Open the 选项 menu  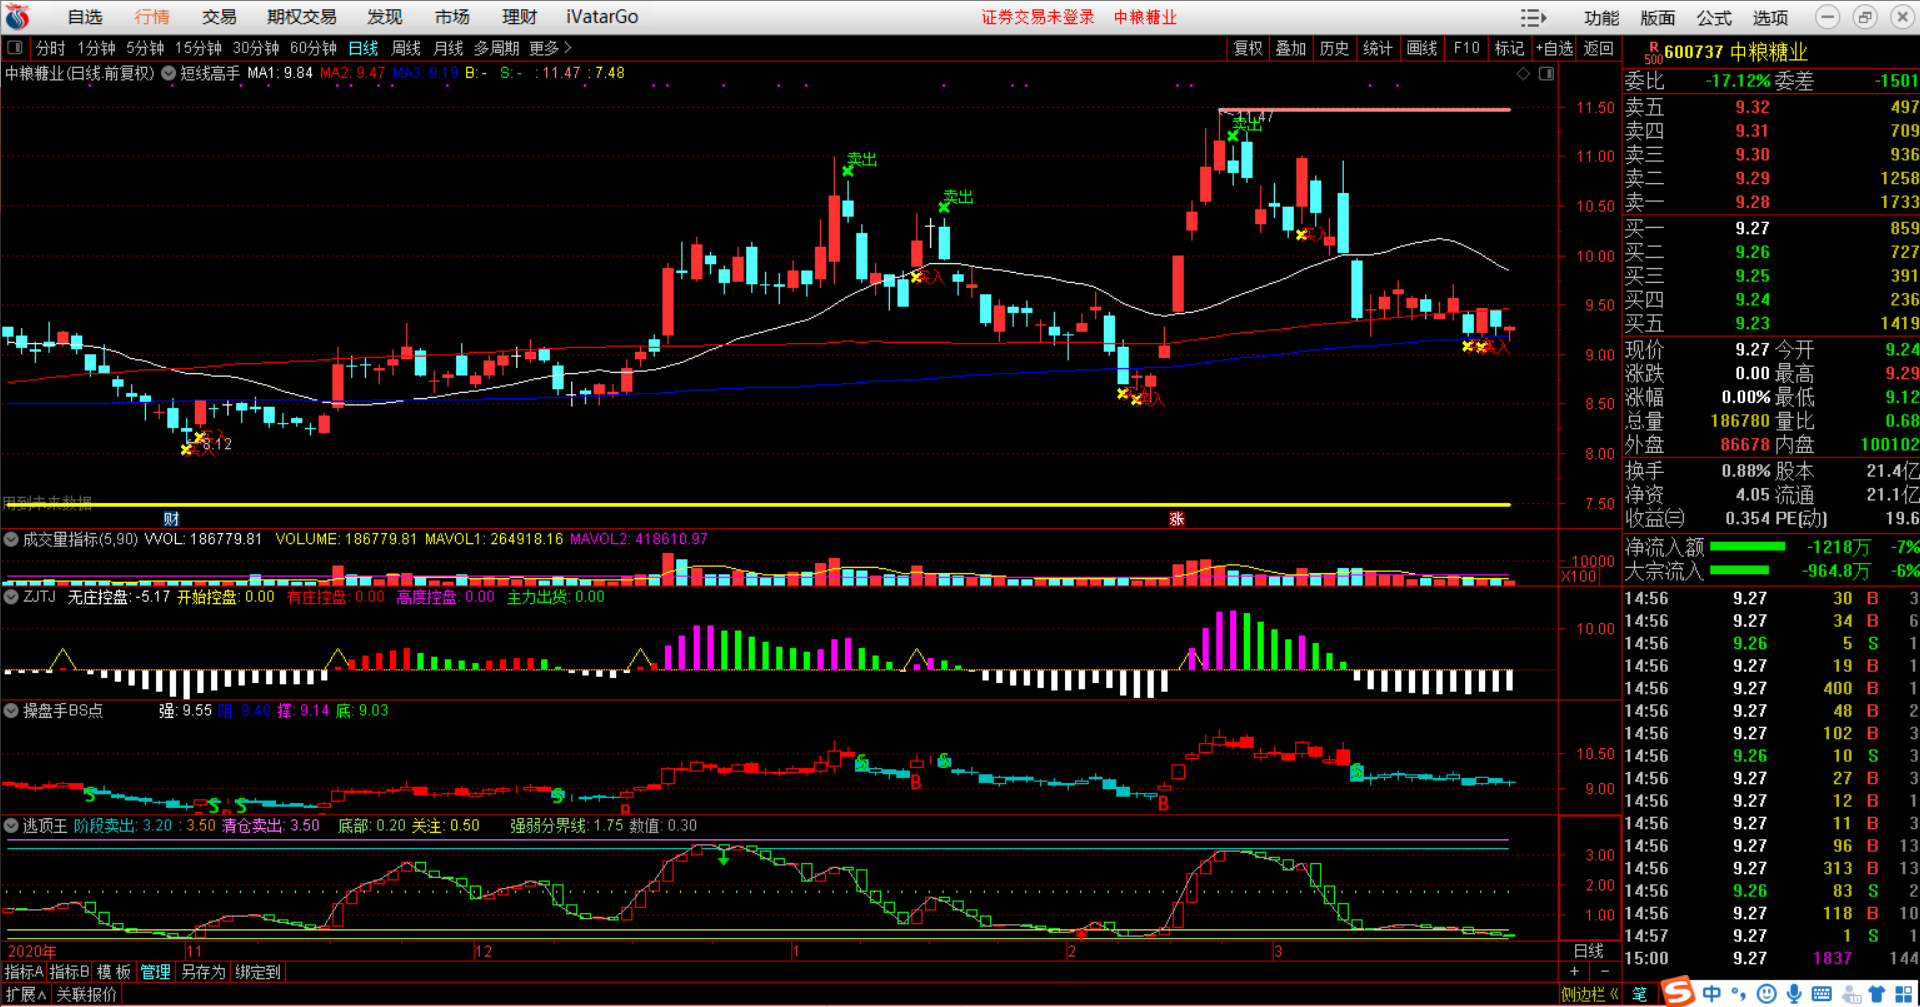click(x=1770, y=18)
